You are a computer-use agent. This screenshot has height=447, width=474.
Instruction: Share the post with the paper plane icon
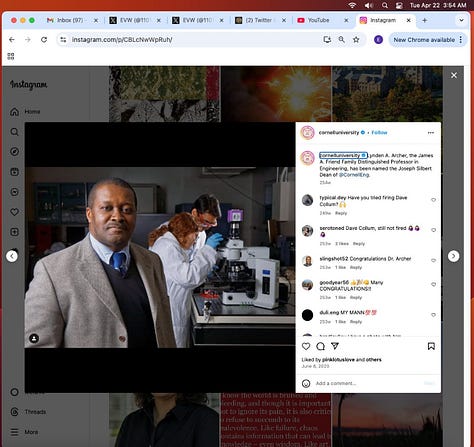click(x=335, y=346)
